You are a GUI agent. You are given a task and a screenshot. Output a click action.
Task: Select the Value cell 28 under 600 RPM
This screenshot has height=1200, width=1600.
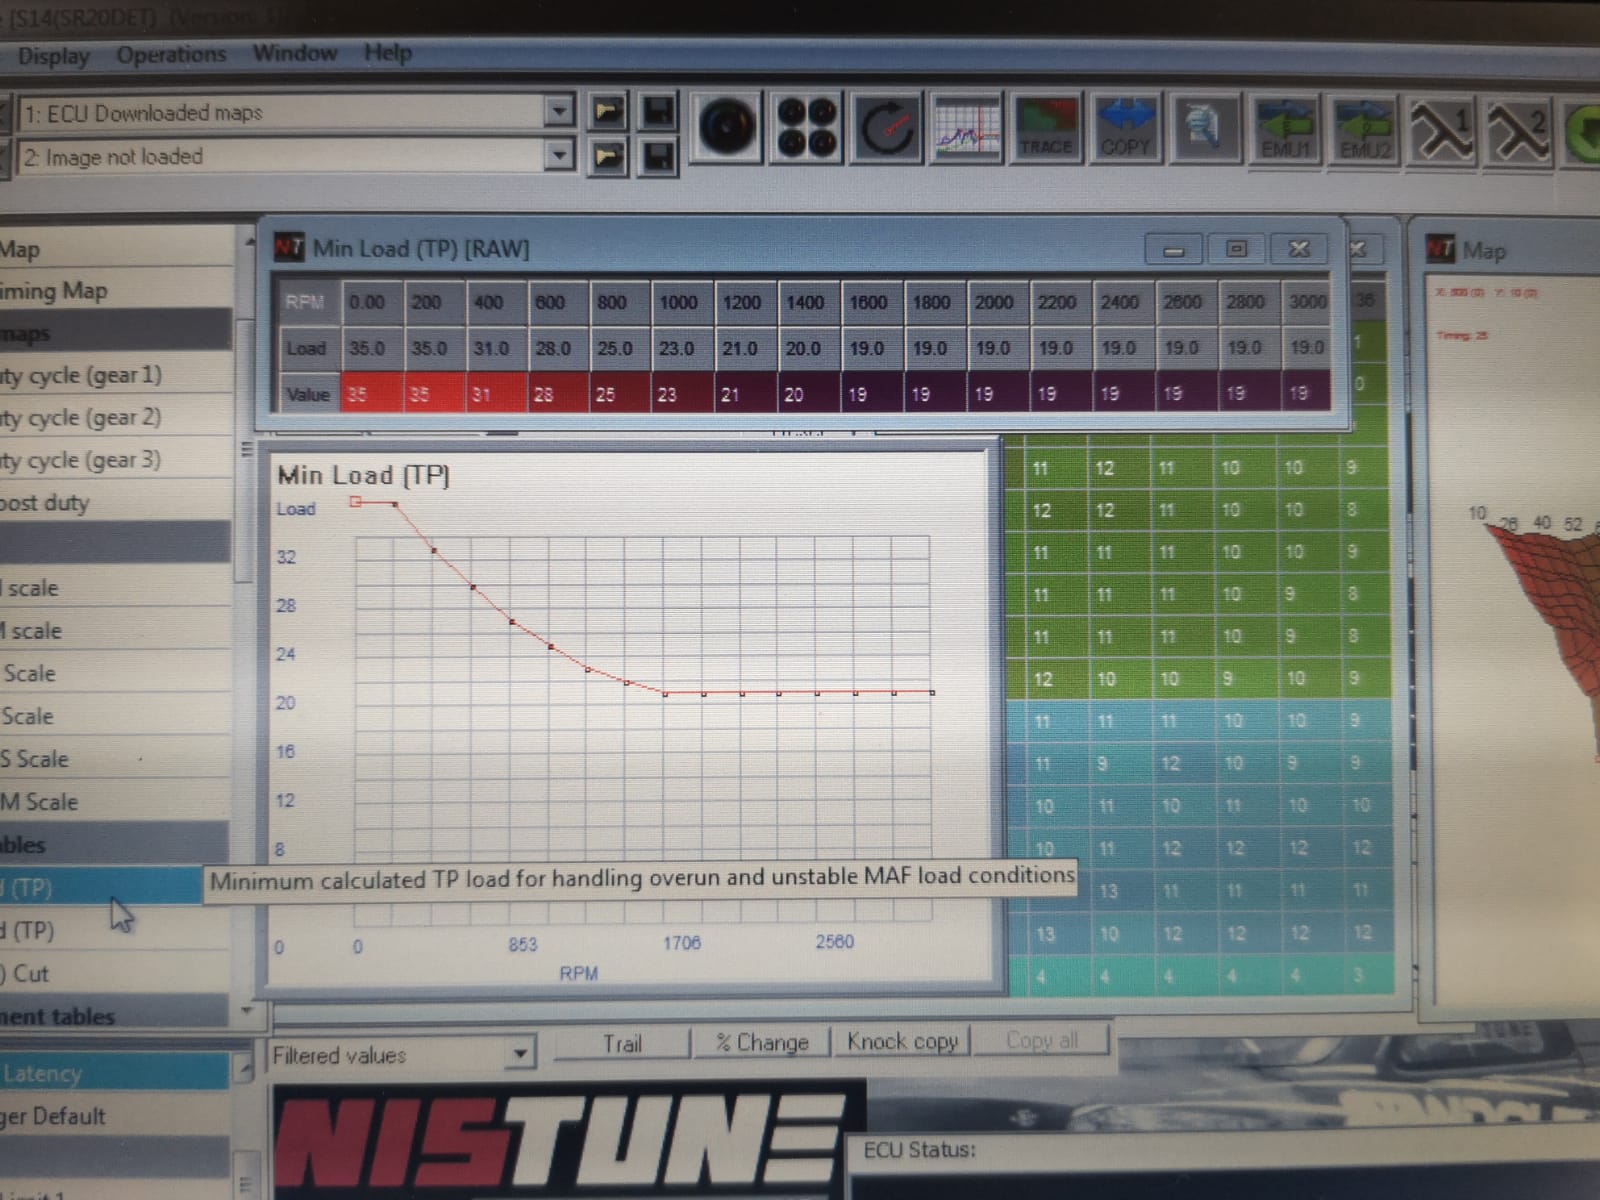(x=557, y=394)
